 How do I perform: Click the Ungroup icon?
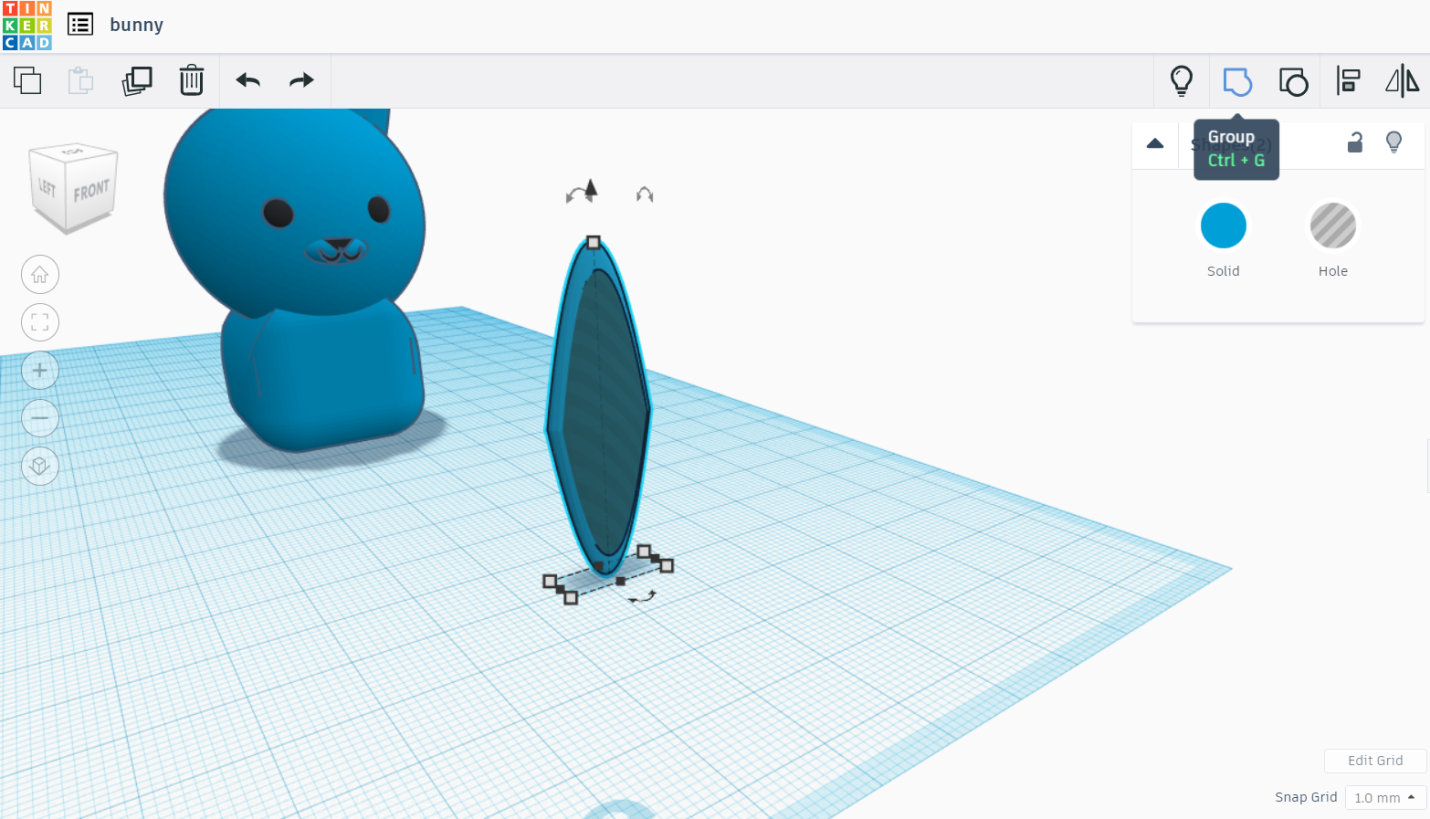[x=1293, y=81]
